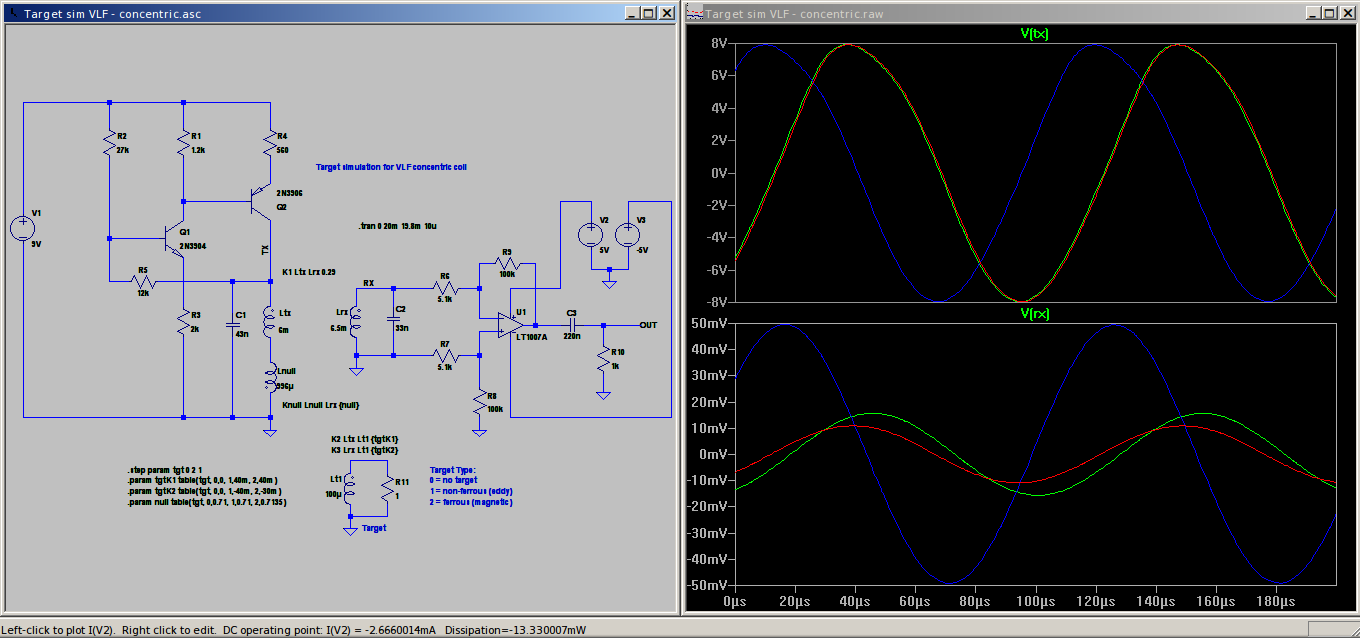Close the concentric.raw waveform window
Viewport: 1360px width, 638px height.
tap(1345, 13)
